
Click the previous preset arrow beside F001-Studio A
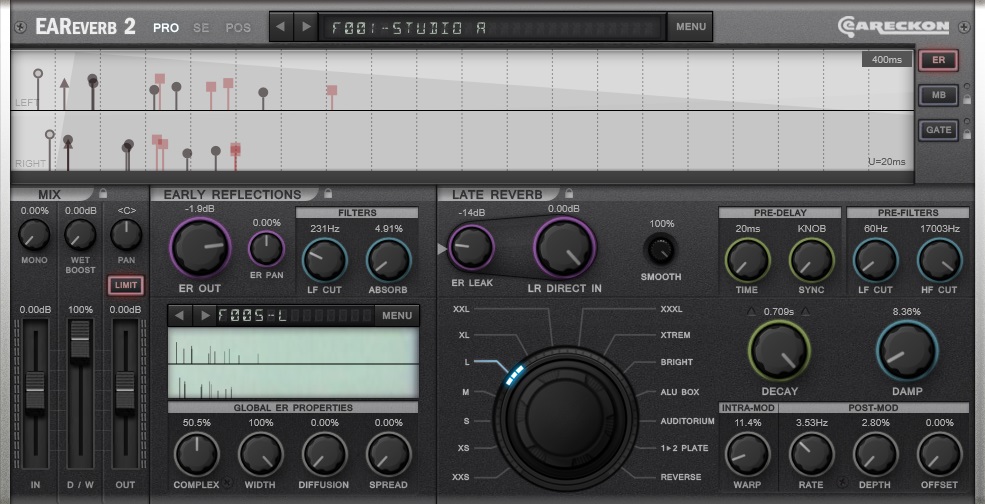coord(282,27)
